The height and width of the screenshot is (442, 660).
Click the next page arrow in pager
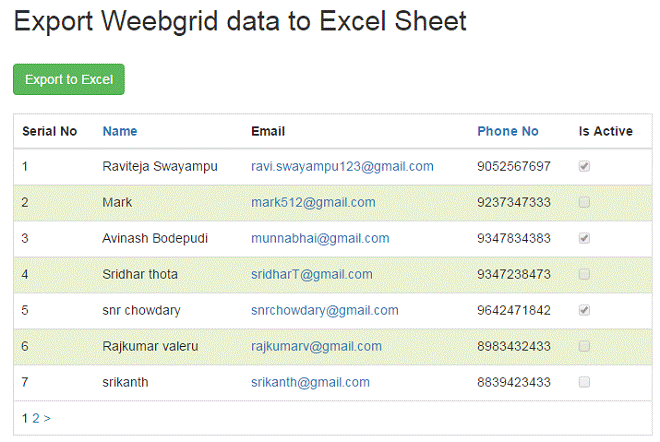click(47, 418)
